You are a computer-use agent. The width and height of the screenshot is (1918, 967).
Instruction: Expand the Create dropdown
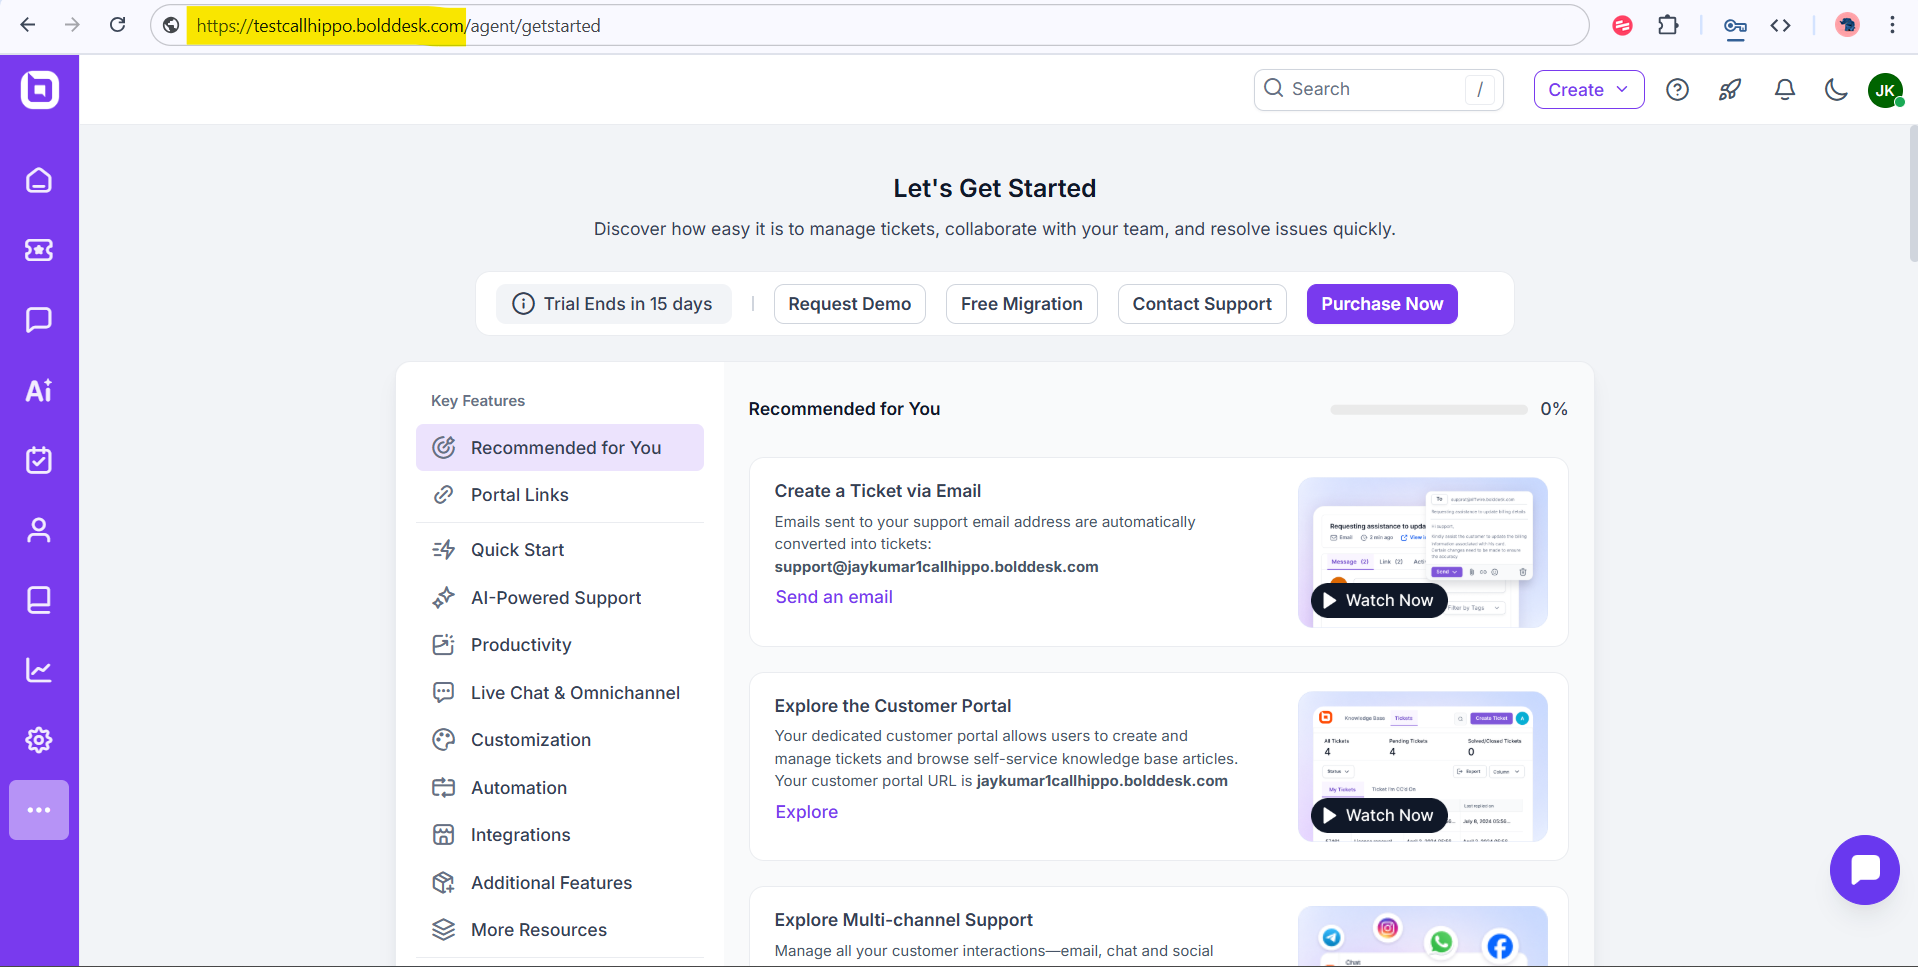coord(1589,90)
